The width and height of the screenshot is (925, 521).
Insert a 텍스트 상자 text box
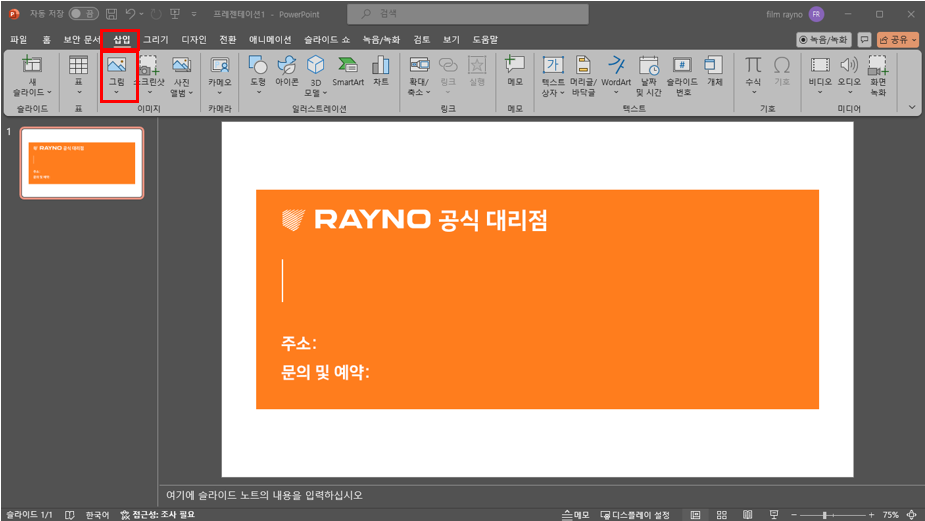pyautogui.click(x=553, y=76)
